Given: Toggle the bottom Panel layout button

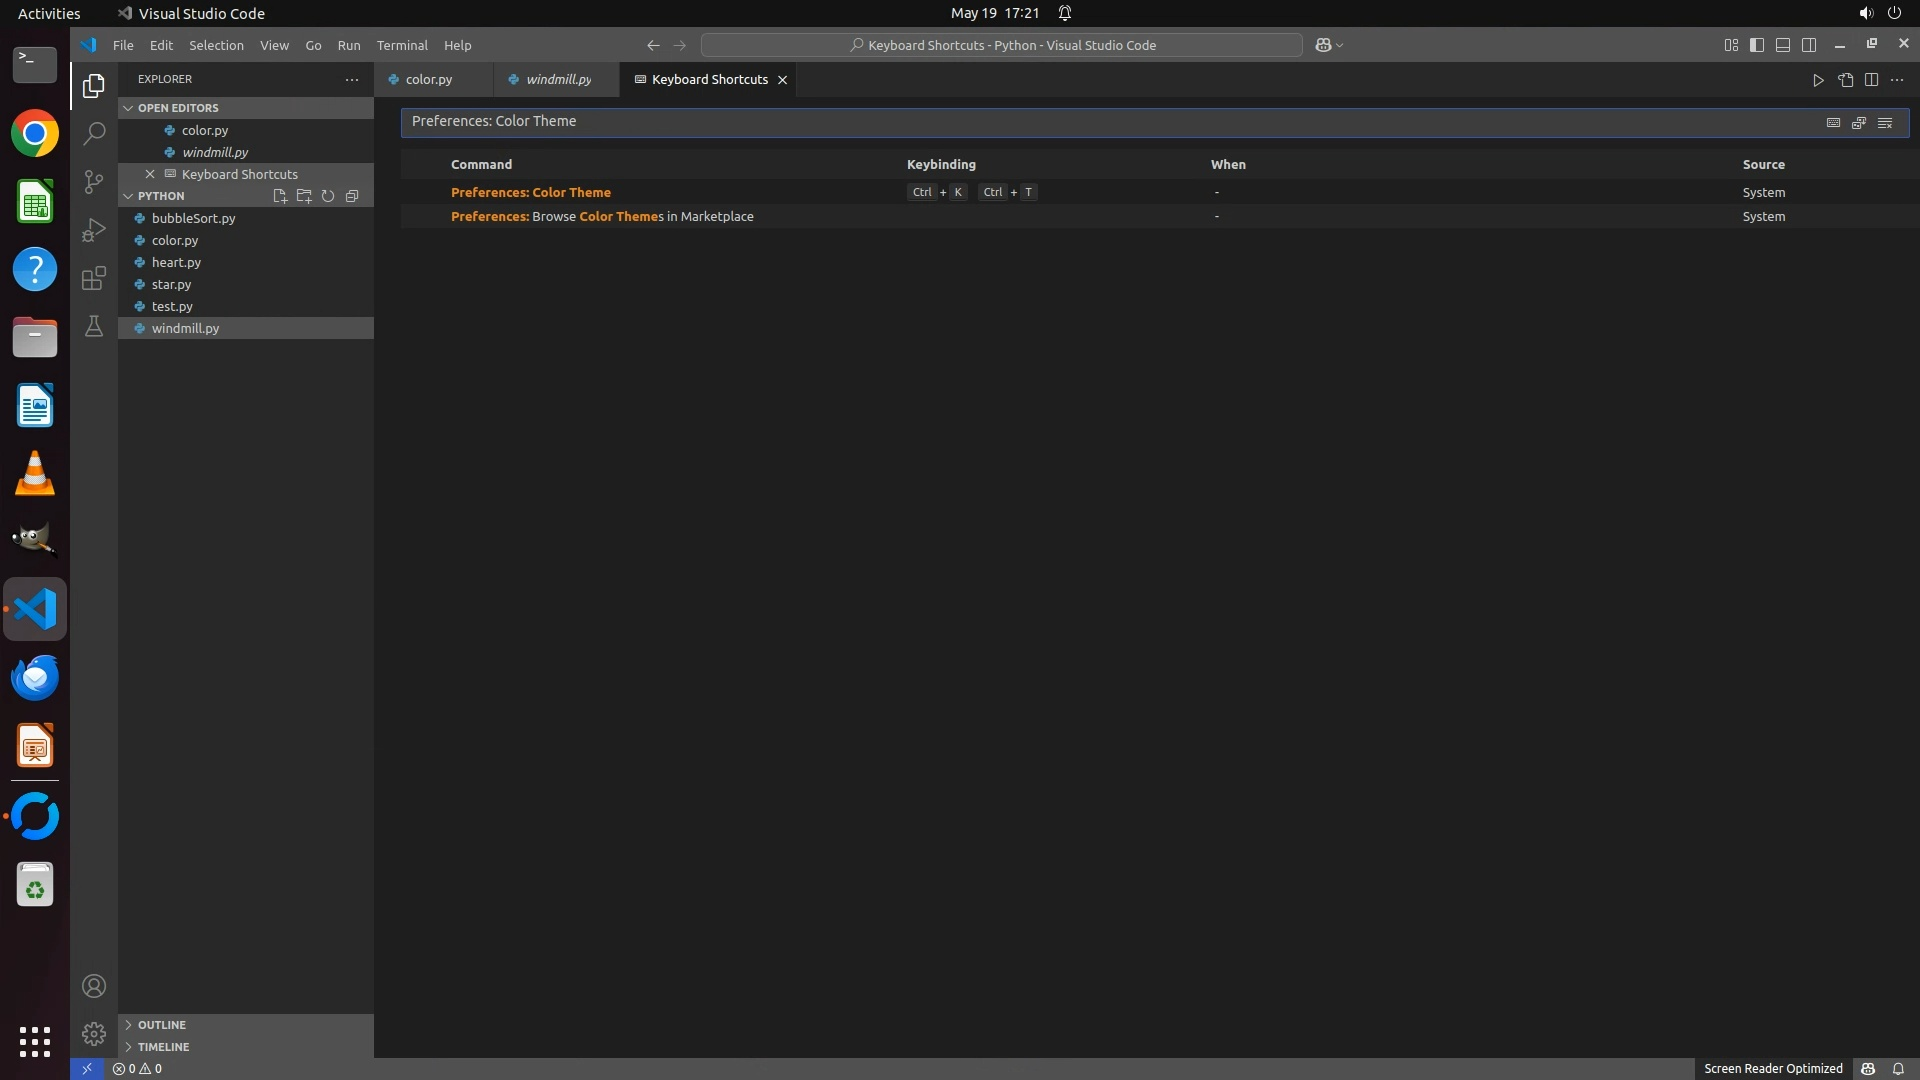Looking at the screenshot, I should [x=1783, y=45].
